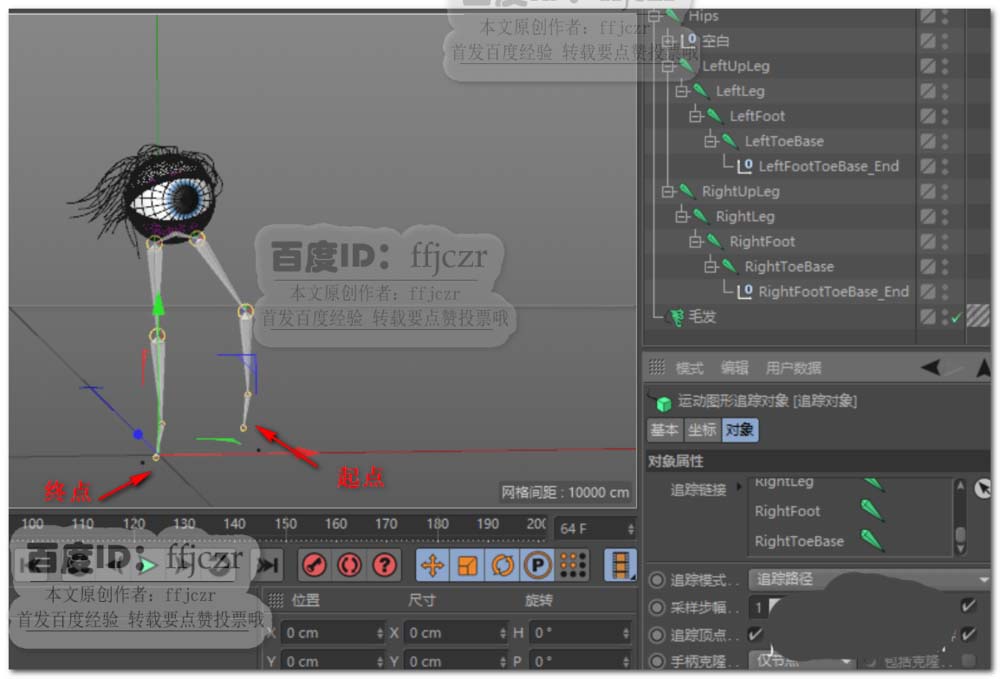Open the 追踪模式 dropdown showing 追踪路径

coord(870,579)
